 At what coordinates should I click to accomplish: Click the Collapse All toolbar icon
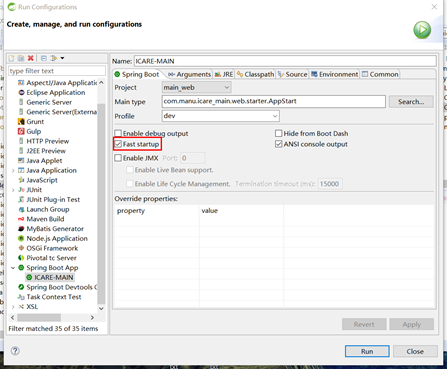pyautogui.click(x=44, y=58)
